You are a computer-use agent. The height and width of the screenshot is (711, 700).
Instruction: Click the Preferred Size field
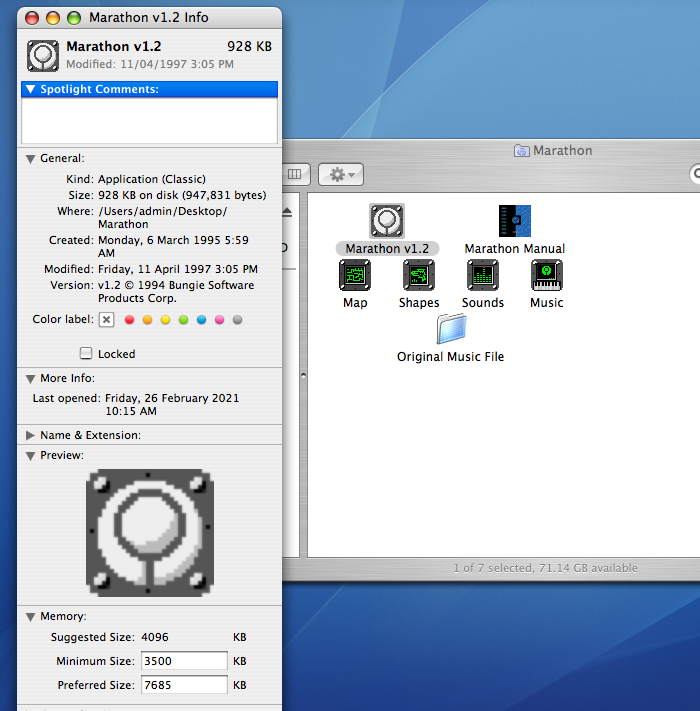(184, 685)
